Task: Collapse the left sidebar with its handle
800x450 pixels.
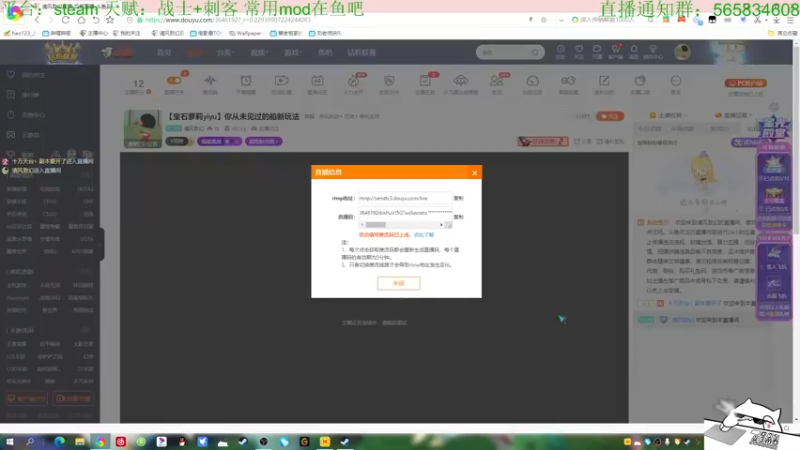Action: pos(102,244)
